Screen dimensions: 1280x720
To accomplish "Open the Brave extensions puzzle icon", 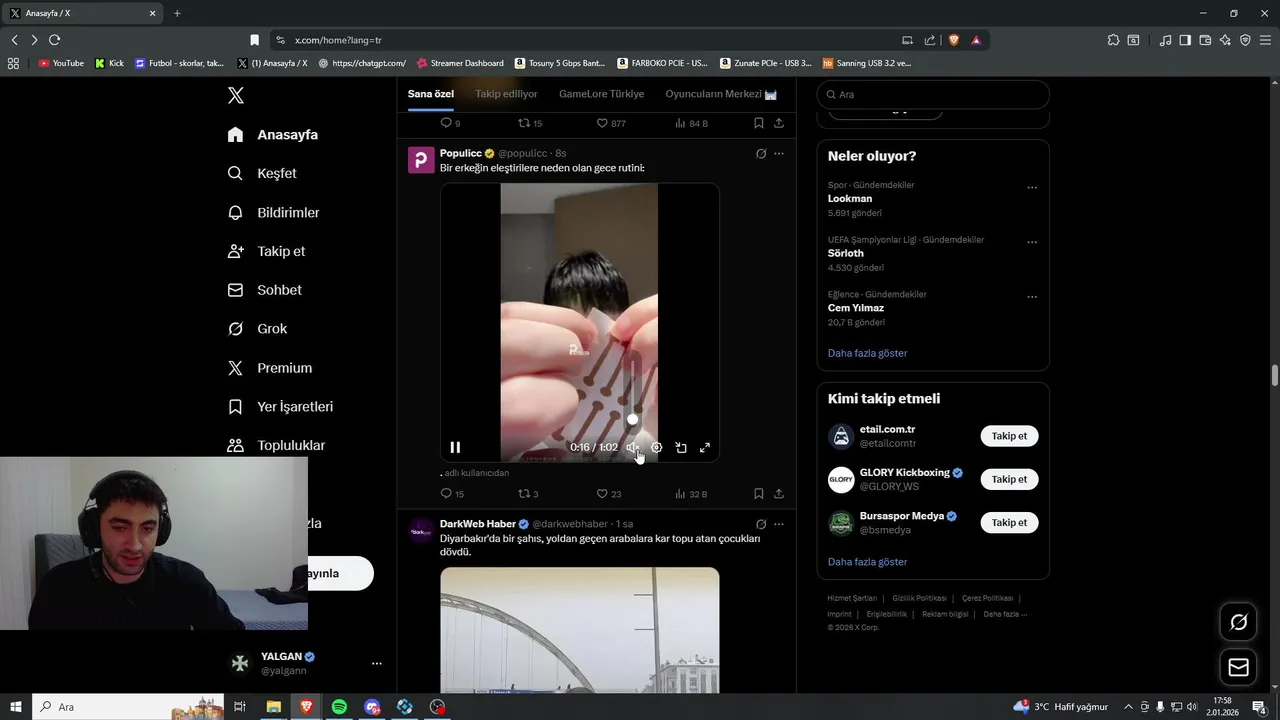I will pyautogui.click(x=1113, y=40).
